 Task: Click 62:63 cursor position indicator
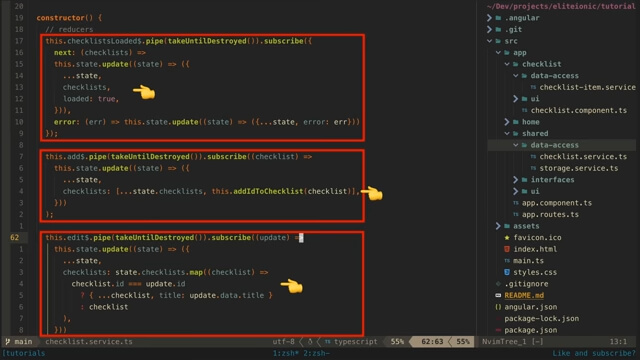tap(432, 342)
